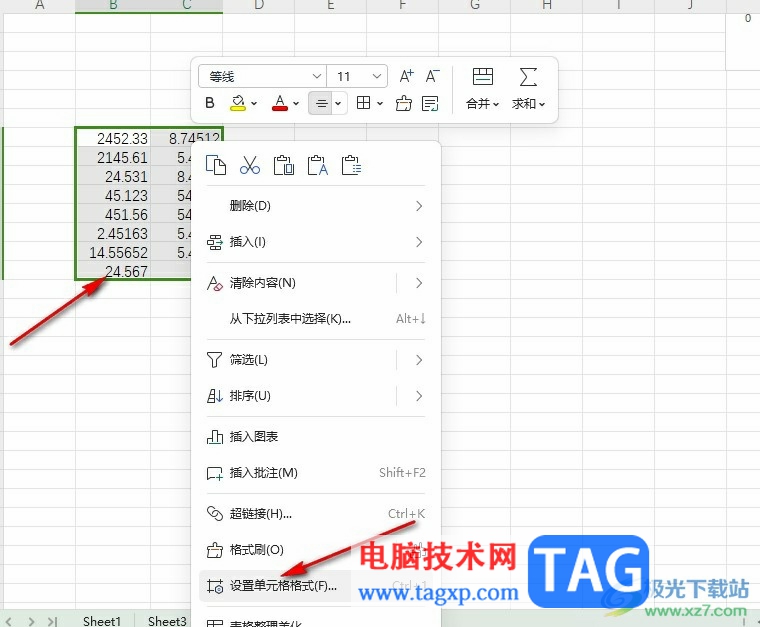
Task: Decrease font size icon
Action: click(432, 76)
